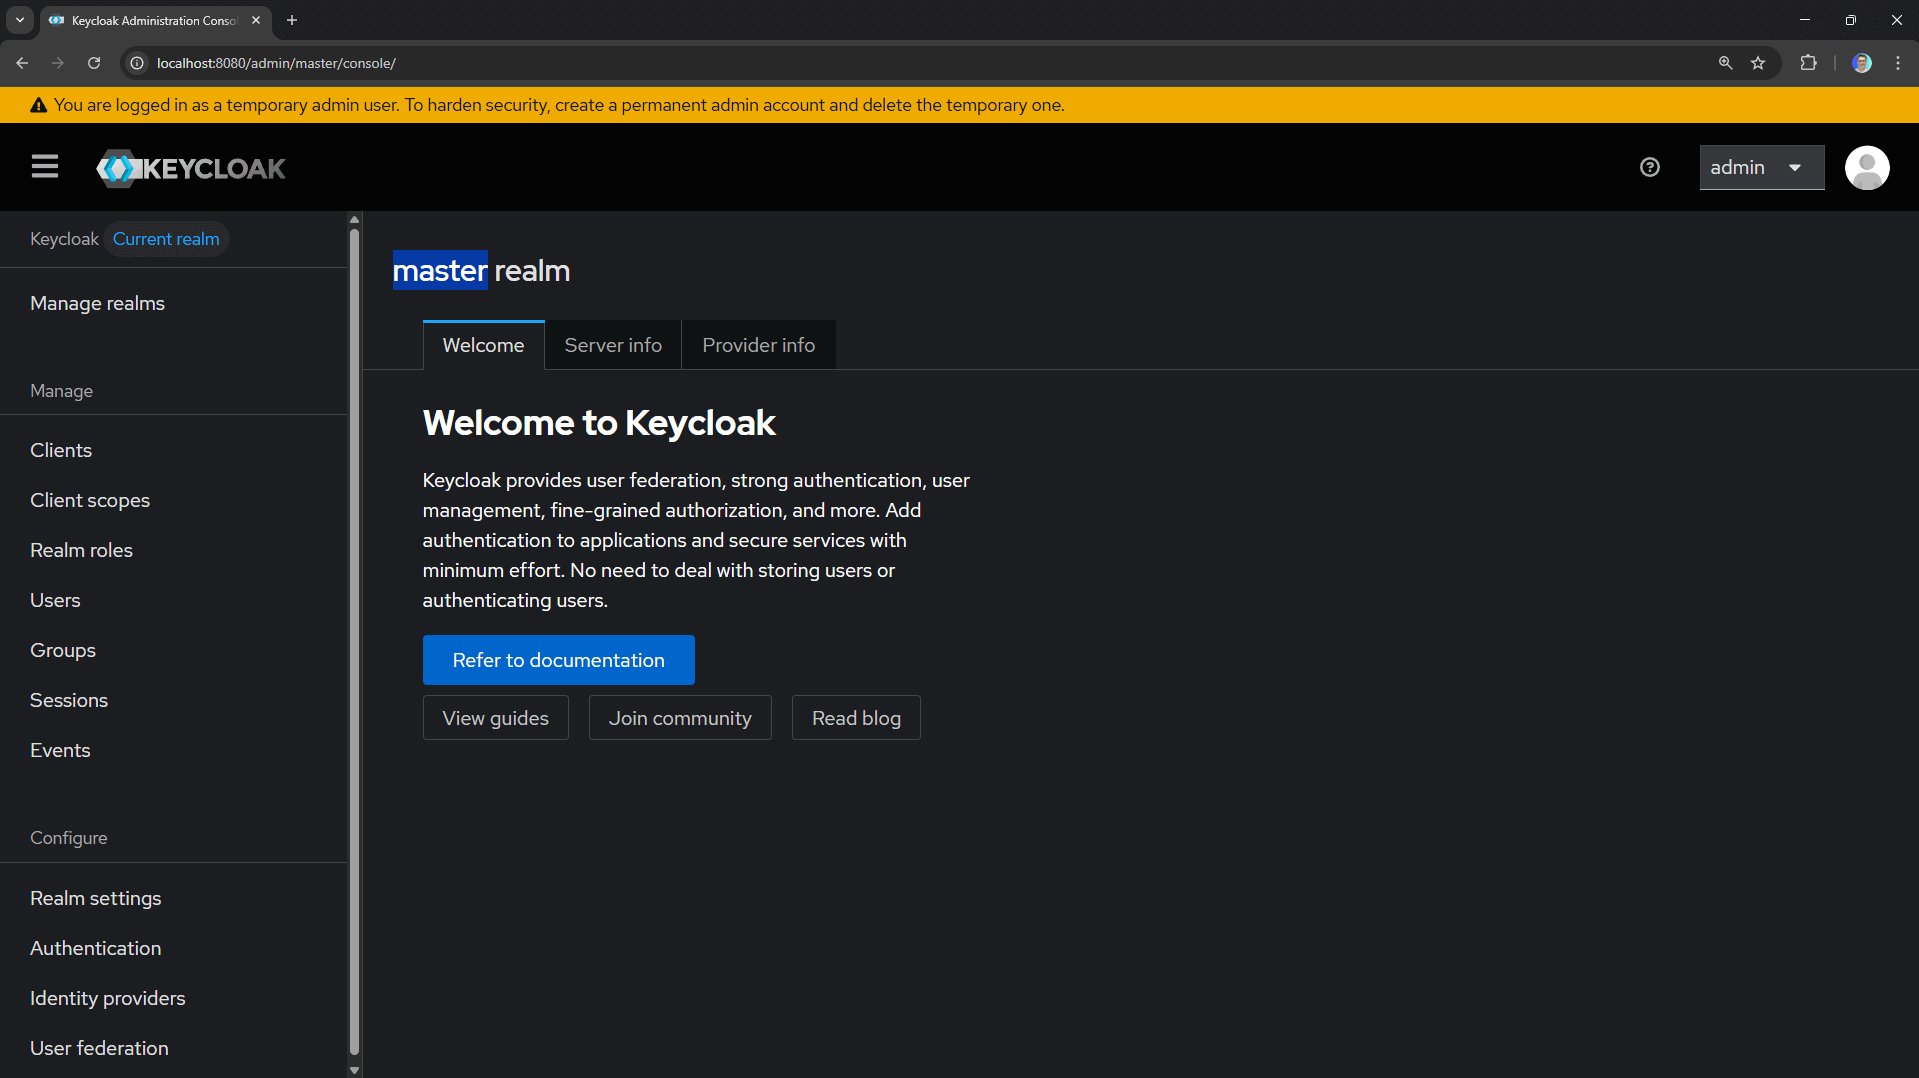Open Chrome's three-dot menu
This screenshot has height=1078, width=1919.
(x=1899, y=62)
